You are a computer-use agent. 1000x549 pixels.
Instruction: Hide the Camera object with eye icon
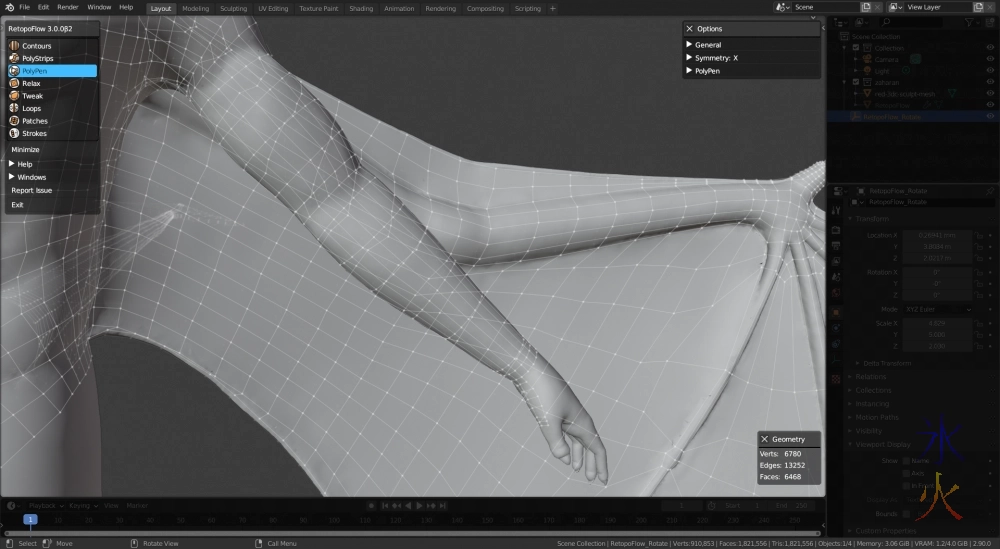click(988, 59)
